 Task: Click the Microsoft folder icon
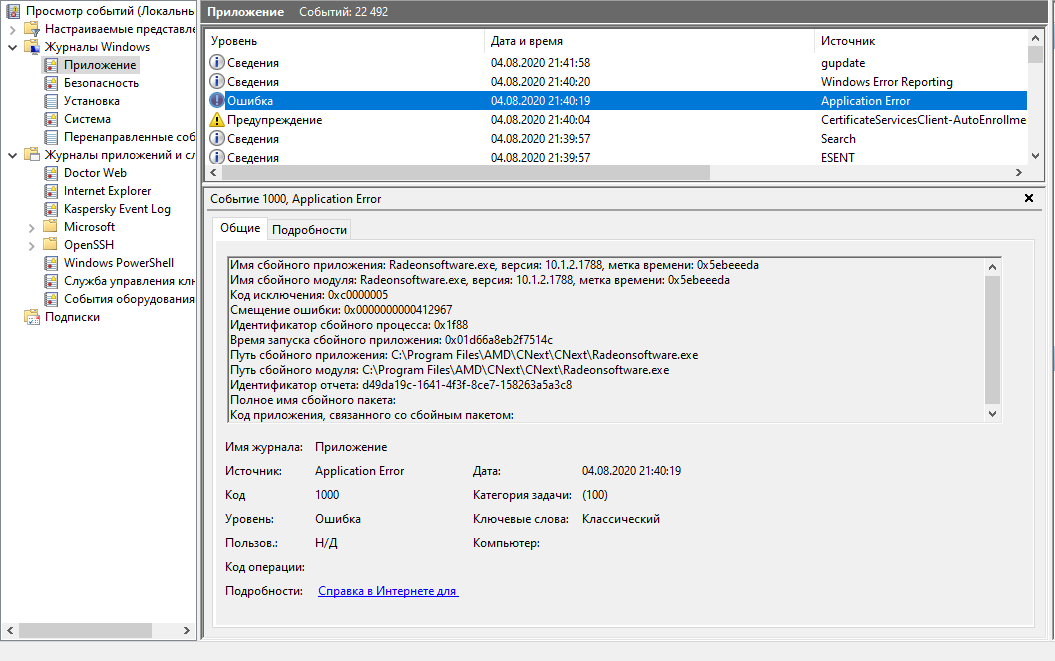tap(50, 227)
